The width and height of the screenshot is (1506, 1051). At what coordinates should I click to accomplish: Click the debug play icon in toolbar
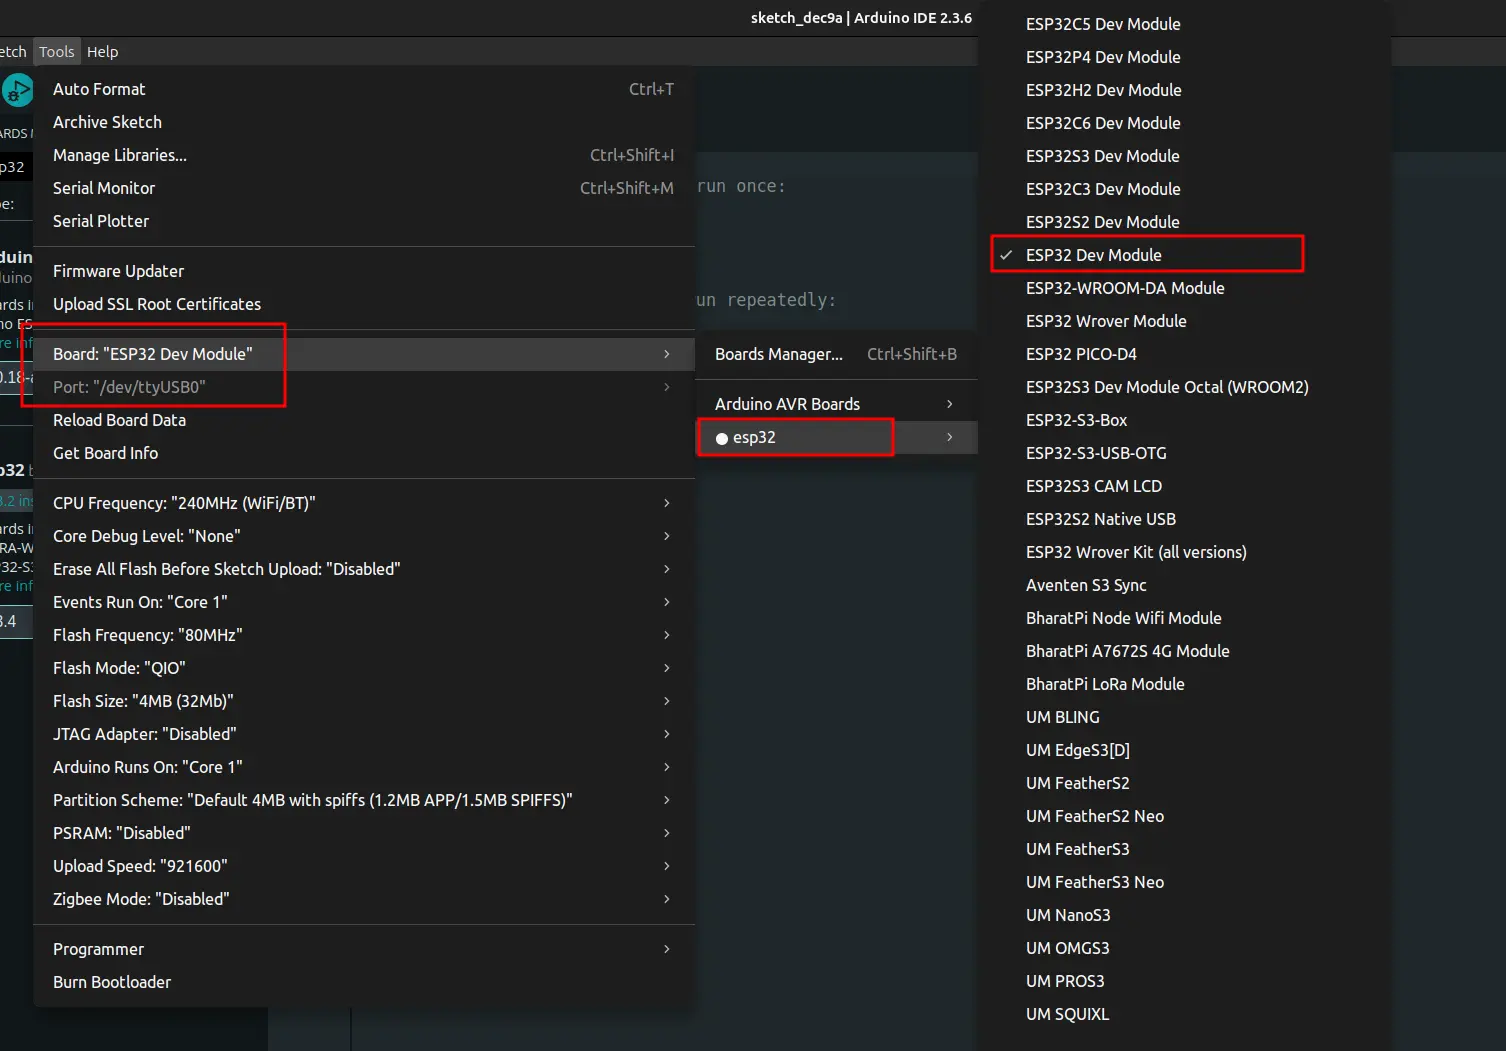click(x=17, y=90)
